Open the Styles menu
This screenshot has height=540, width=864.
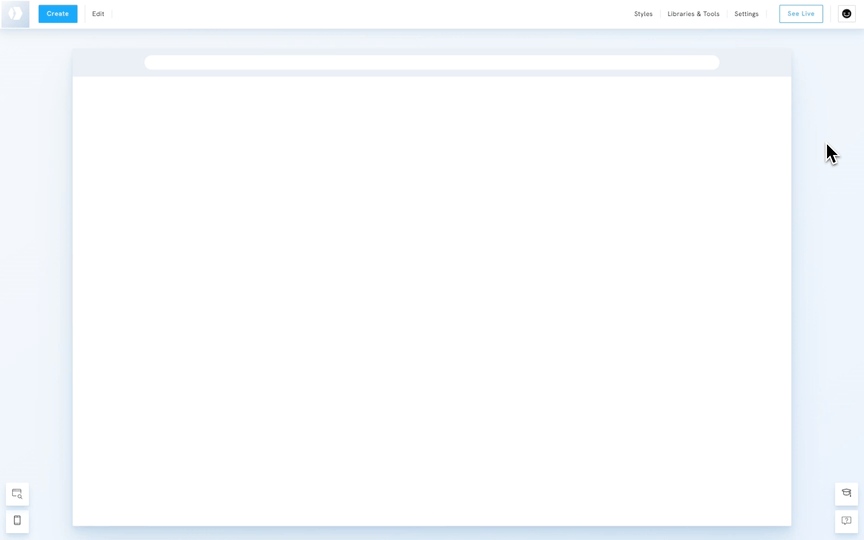click(x=643, y=14)
